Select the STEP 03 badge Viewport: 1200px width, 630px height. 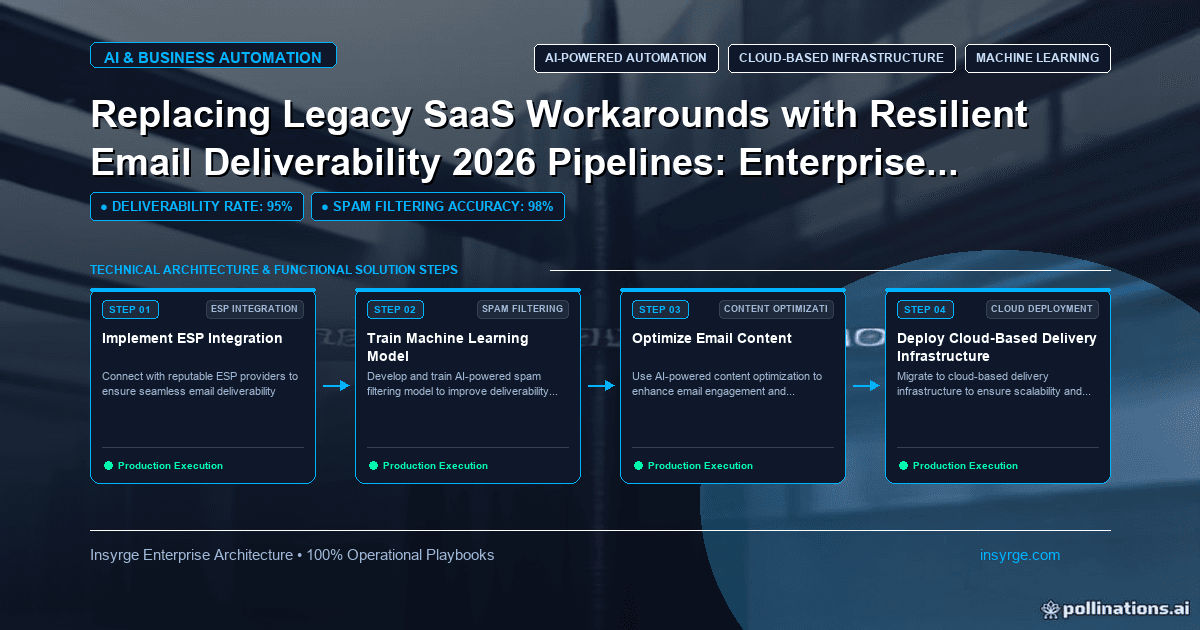[660, 310]
